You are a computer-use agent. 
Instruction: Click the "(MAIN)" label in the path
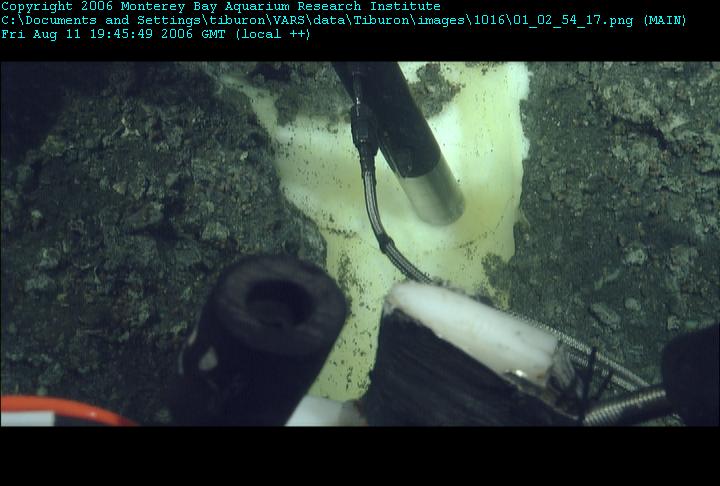tap(664, 21)
